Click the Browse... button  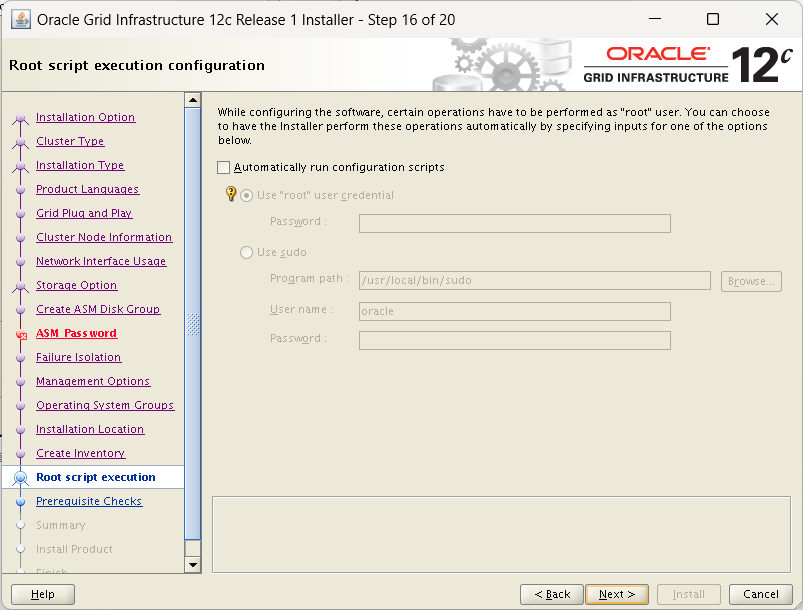(x=751, y=281)
